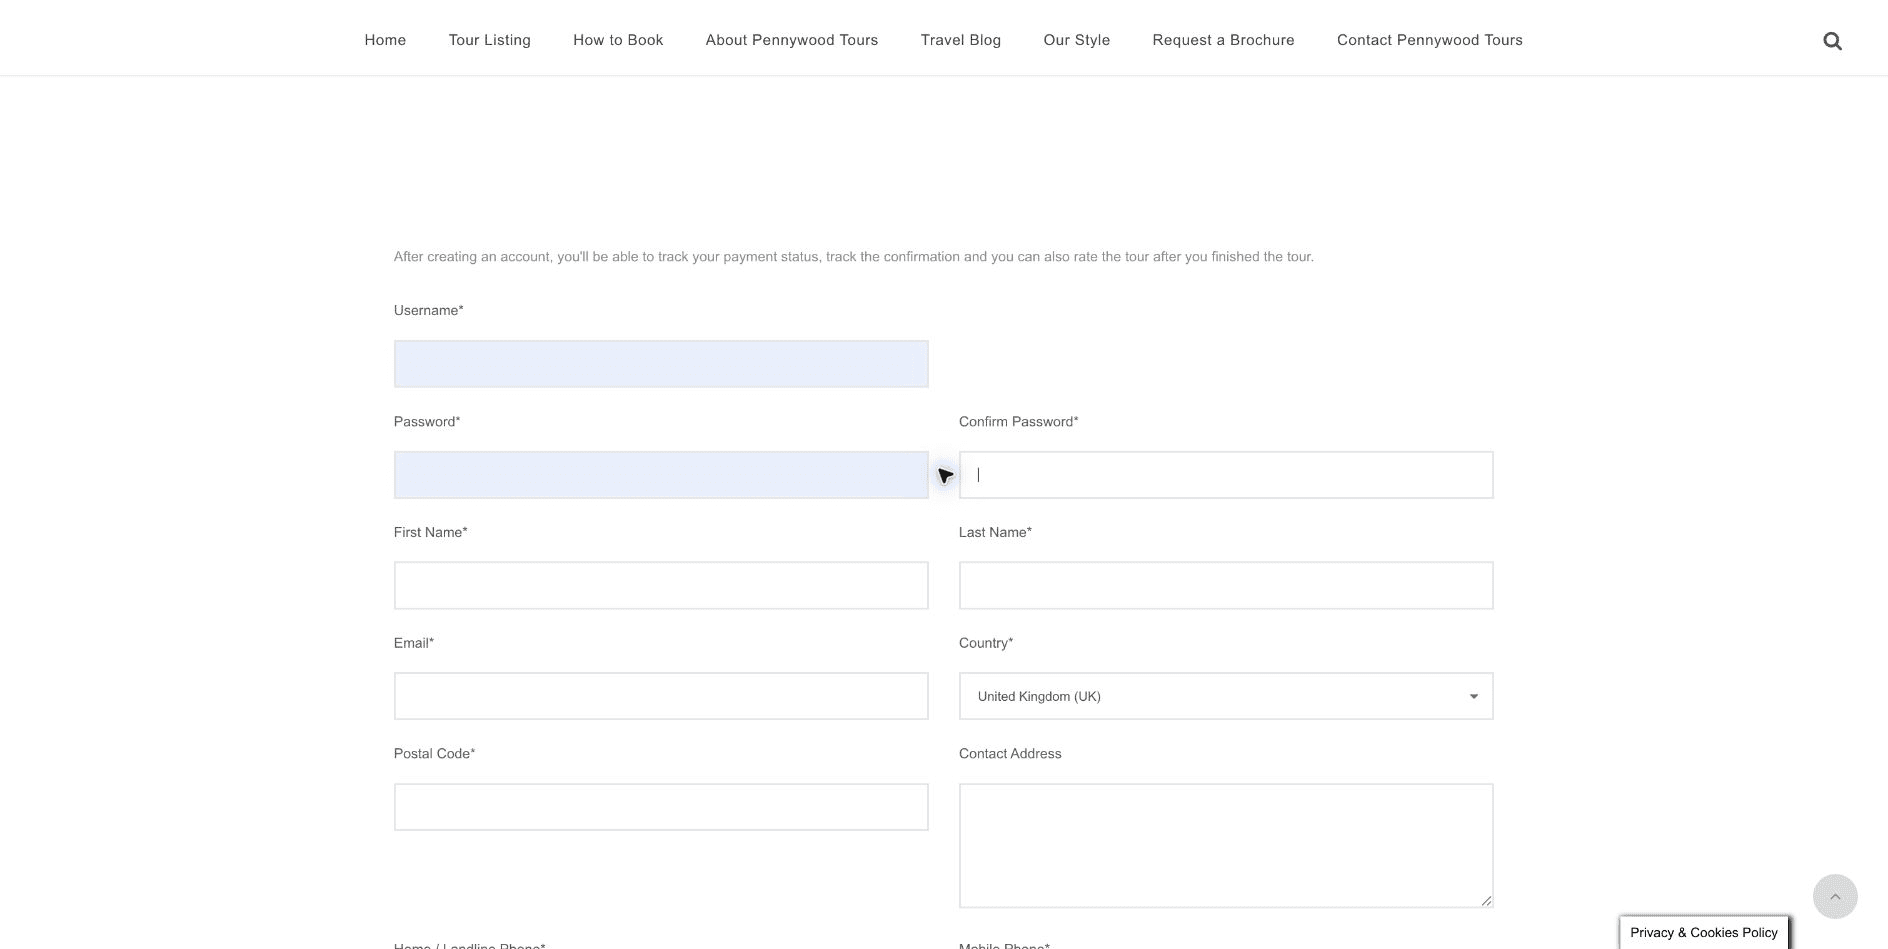1888x949 pixels.
Task: Click the Confirm Password* label
Action: pyautogui.click(x=1019, y=422)
